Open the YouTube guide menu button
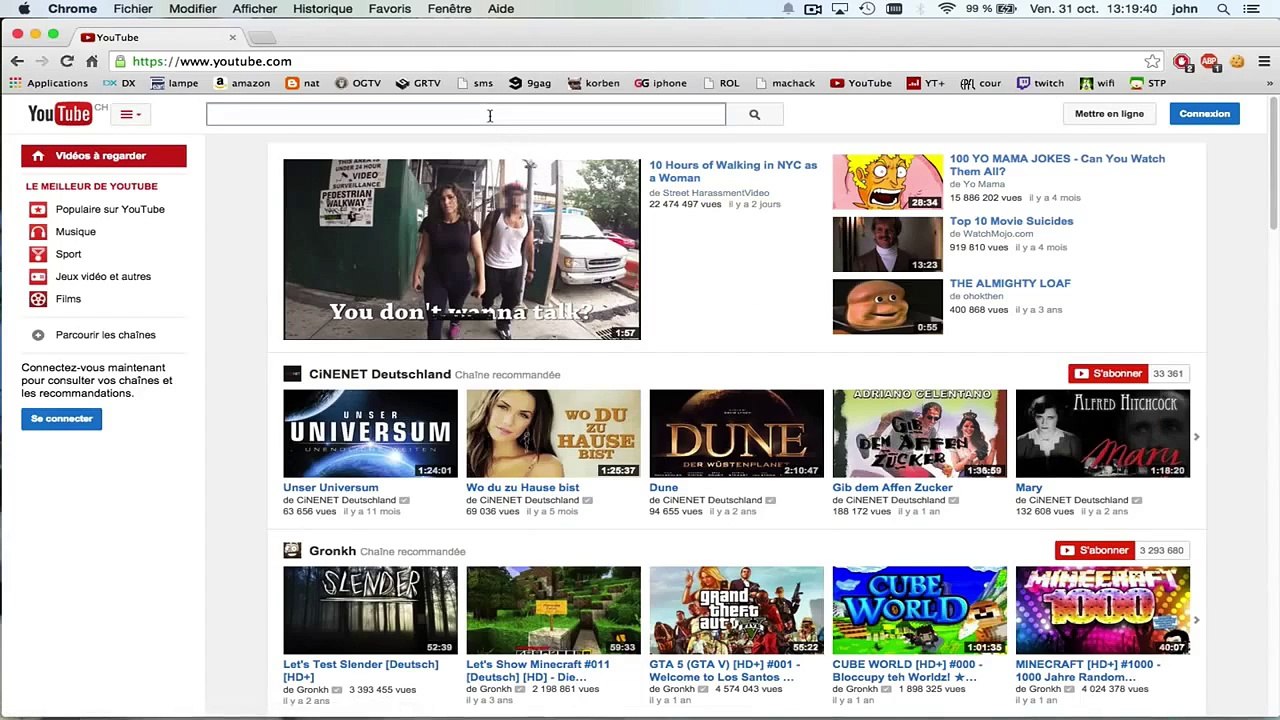The height and width of the screenshot is (720, 1280). [131, 114]
